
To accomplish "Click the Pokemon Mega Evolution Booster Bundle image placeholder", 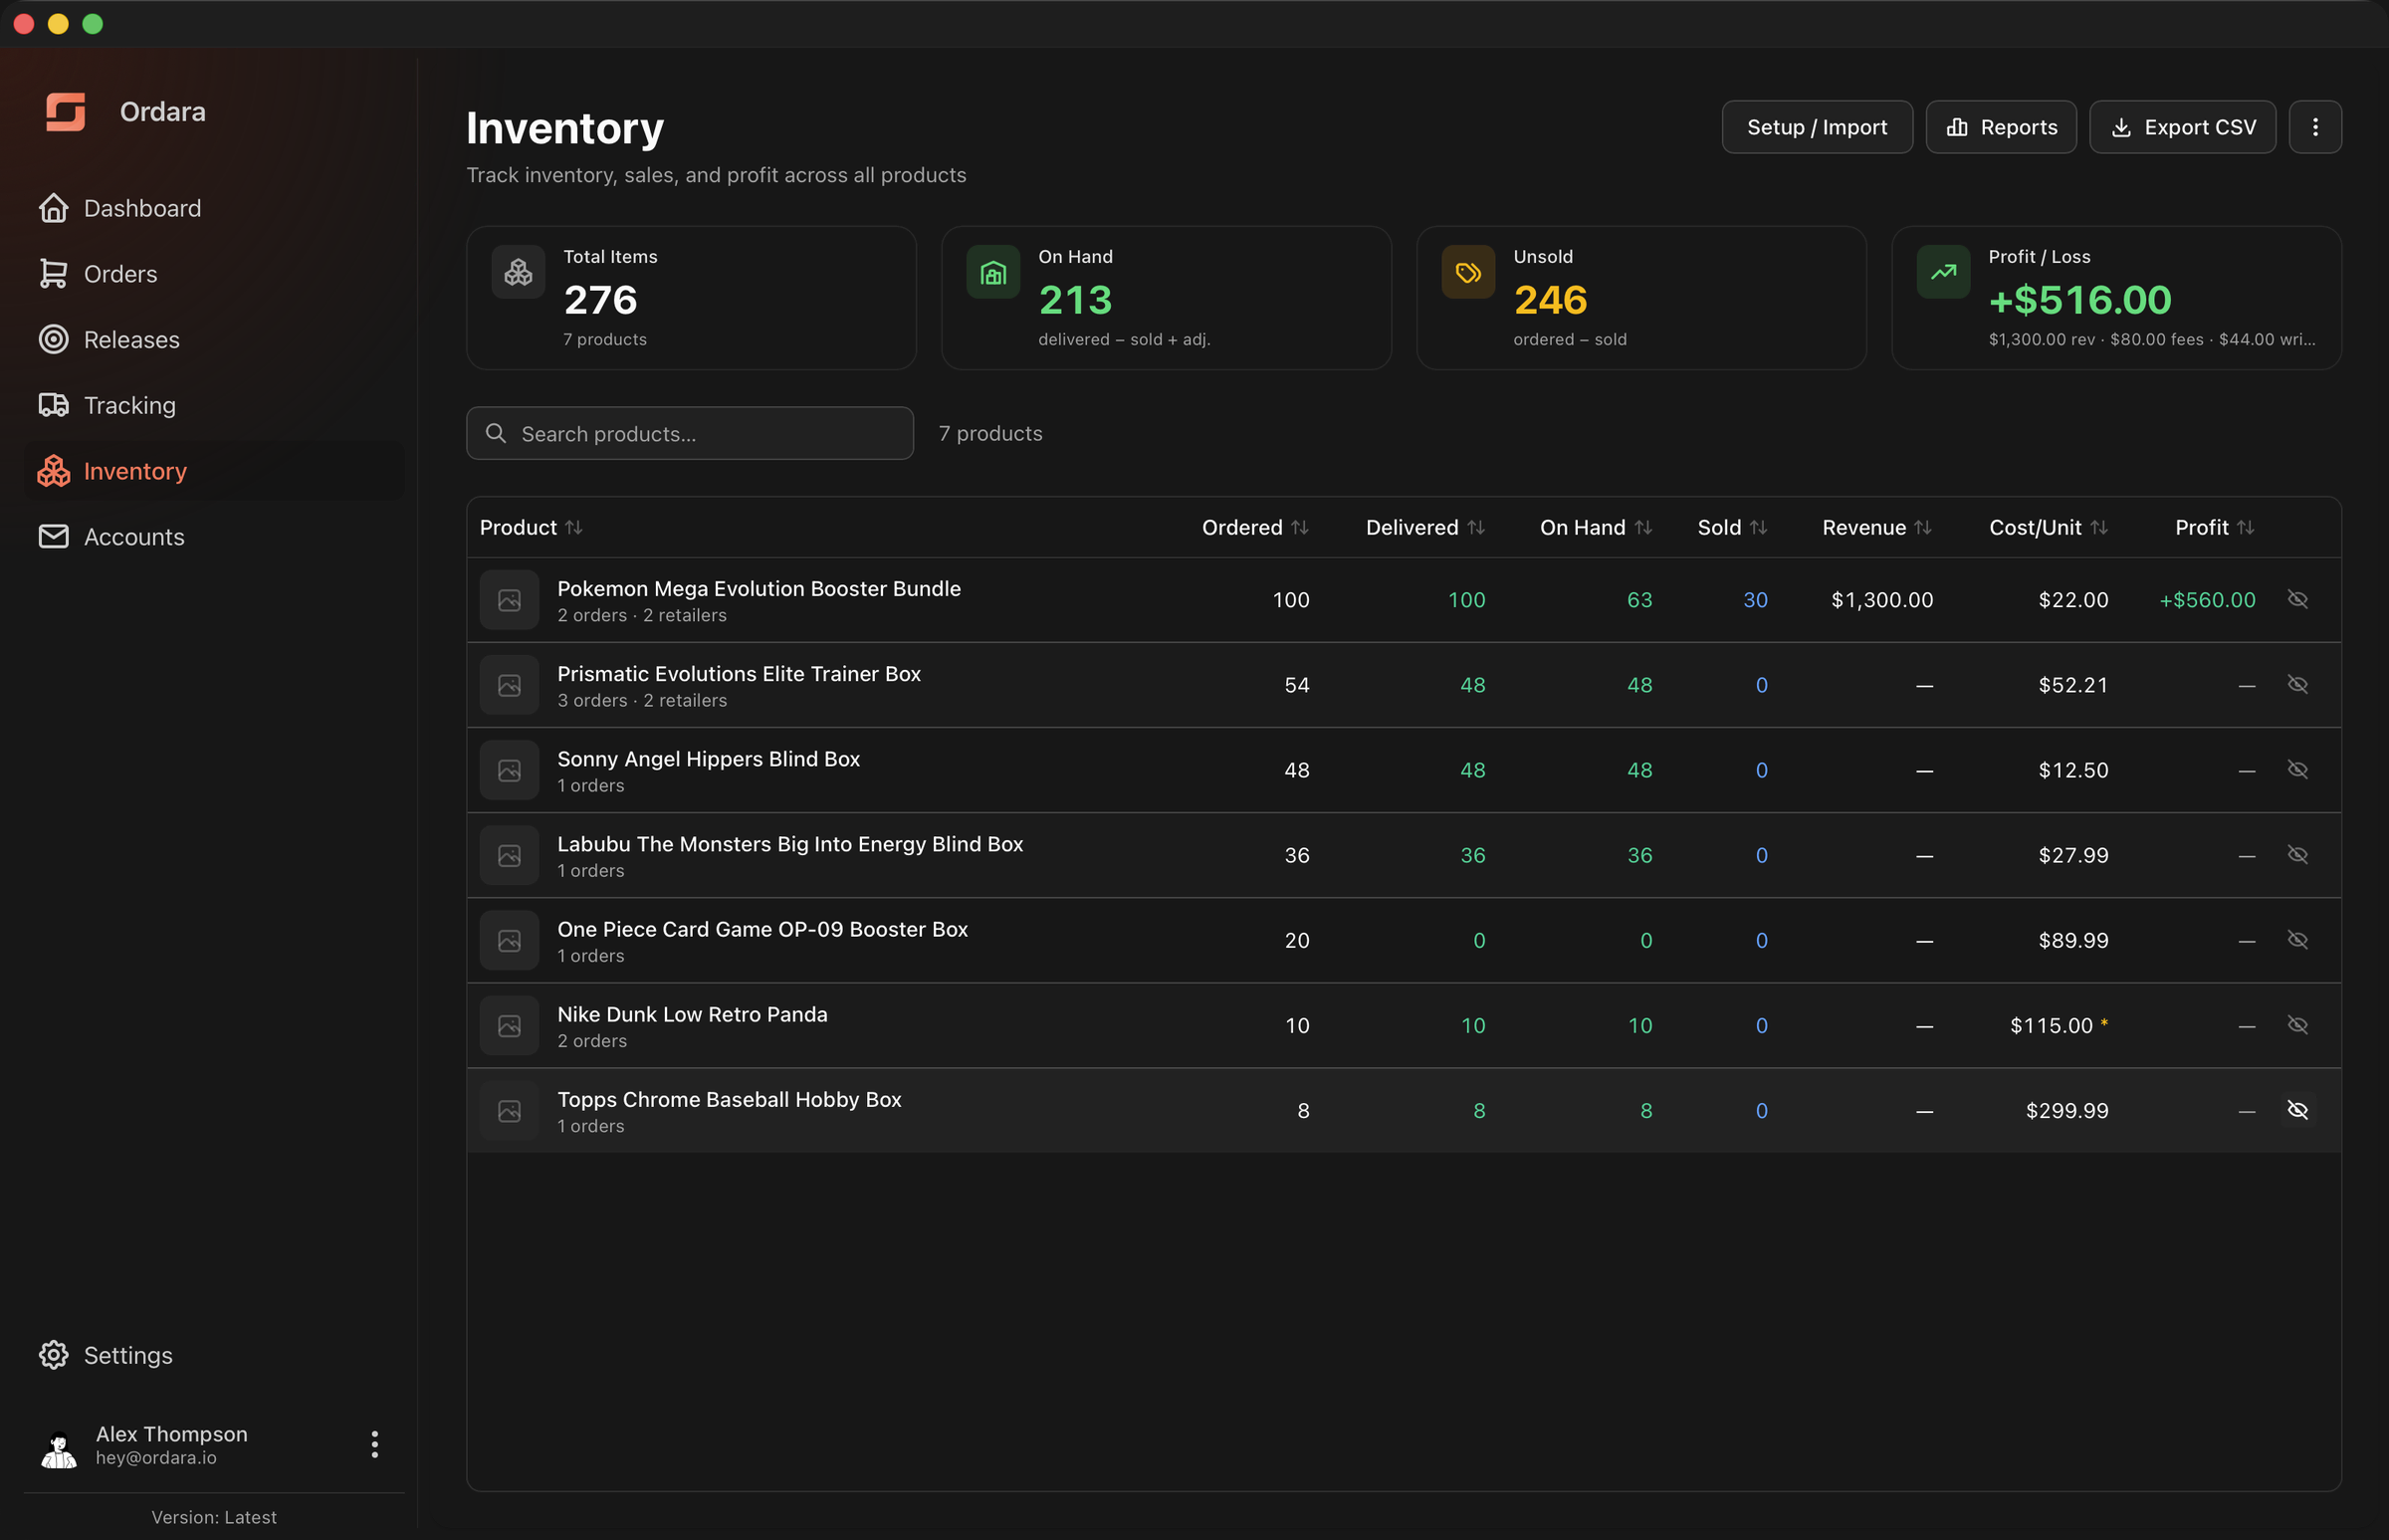I will click(x=509, y=600).
